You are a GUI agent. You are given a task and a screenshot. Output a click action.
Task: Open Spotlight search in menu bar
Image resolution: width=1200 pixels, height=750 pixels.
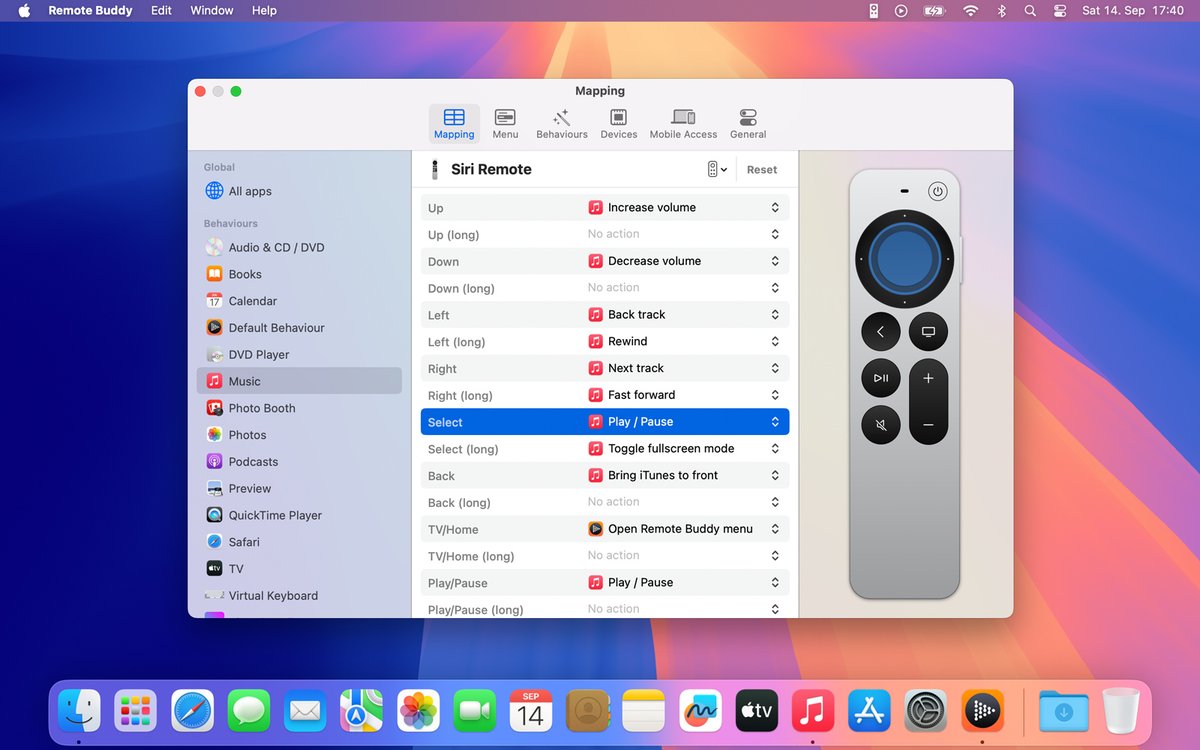tap(1030, 11)
